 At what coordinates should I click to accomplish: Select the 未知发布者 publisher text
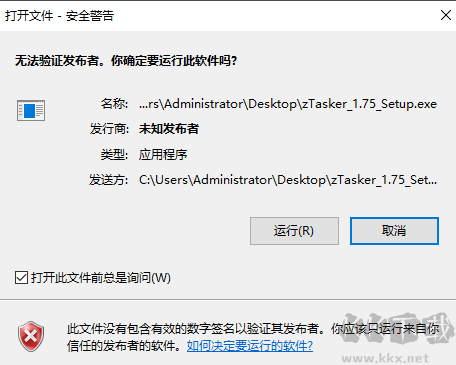[x=169, y=129]
